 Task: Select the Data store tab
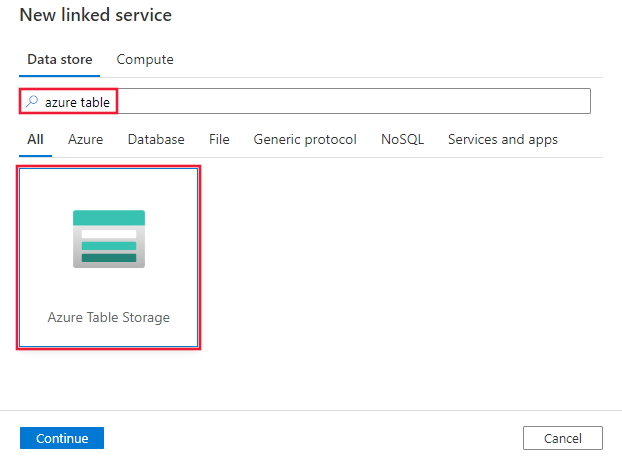[x=60, y=60]
